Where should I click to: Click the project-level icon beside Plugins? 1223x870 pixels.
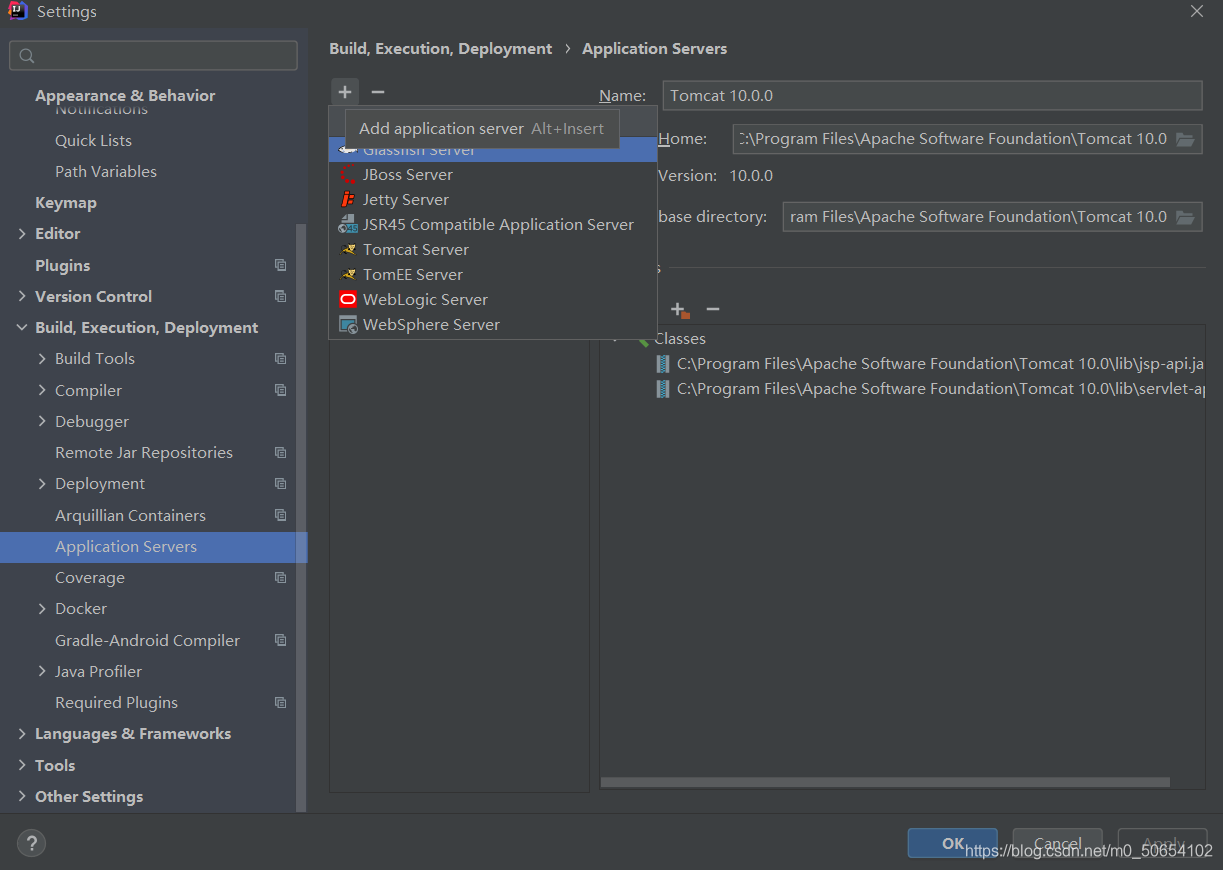[280, 266]
